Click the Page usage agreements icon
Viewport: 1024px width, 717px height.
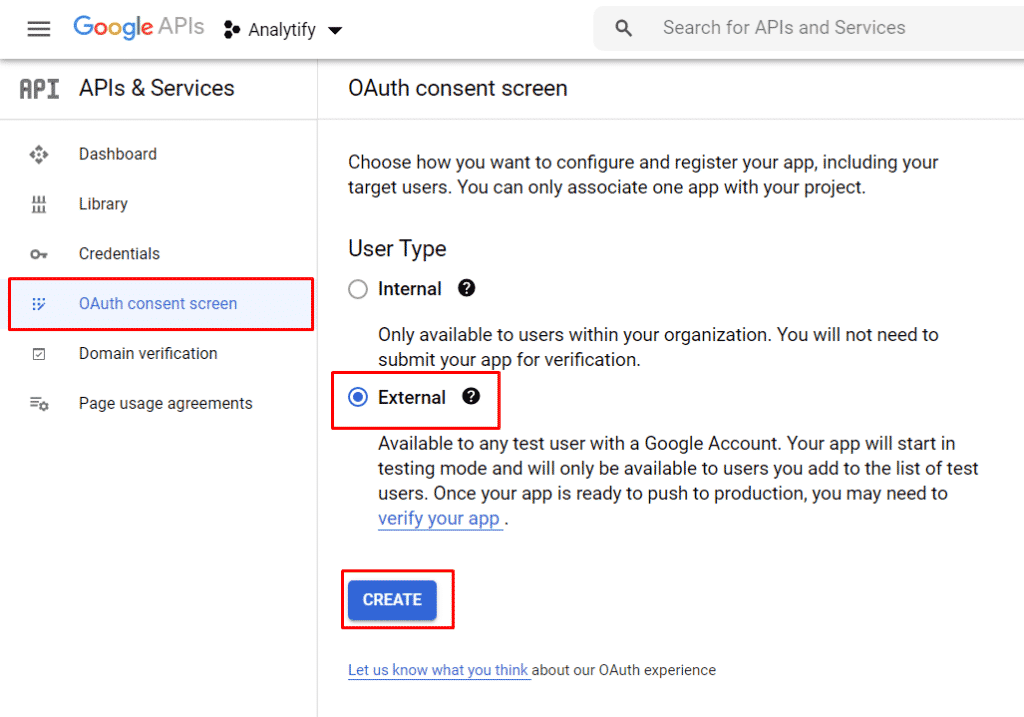[x=39, y=404]
